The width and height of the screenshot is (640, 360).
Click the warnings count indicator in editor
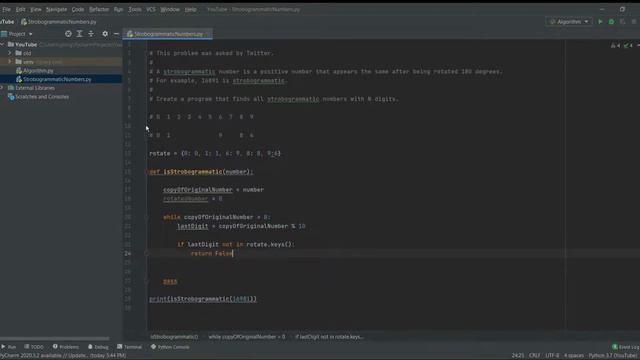(x=615, y=46)
